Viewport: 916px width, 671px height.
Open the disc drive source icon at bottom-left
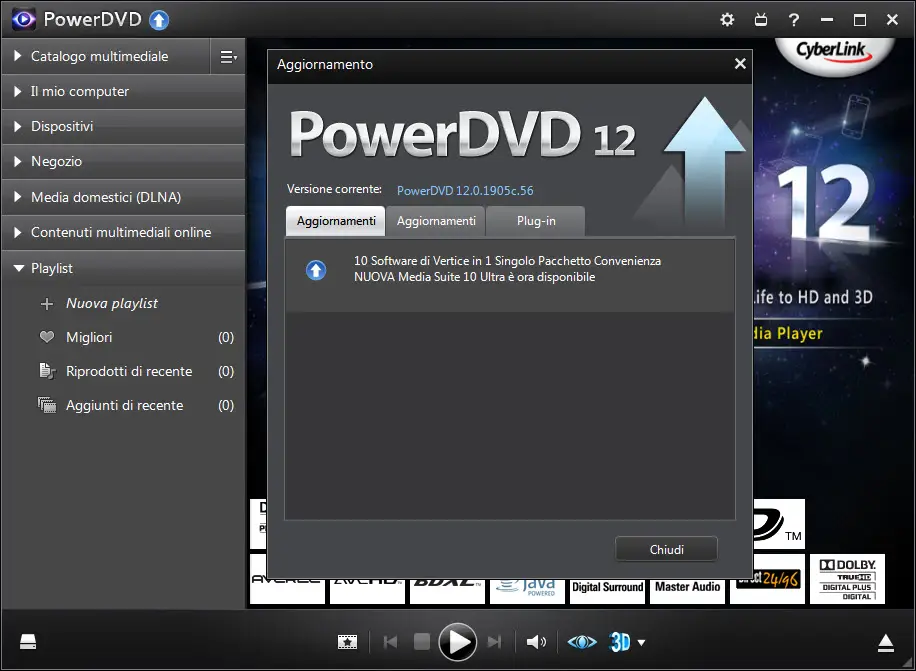click(x=28, y=642)
